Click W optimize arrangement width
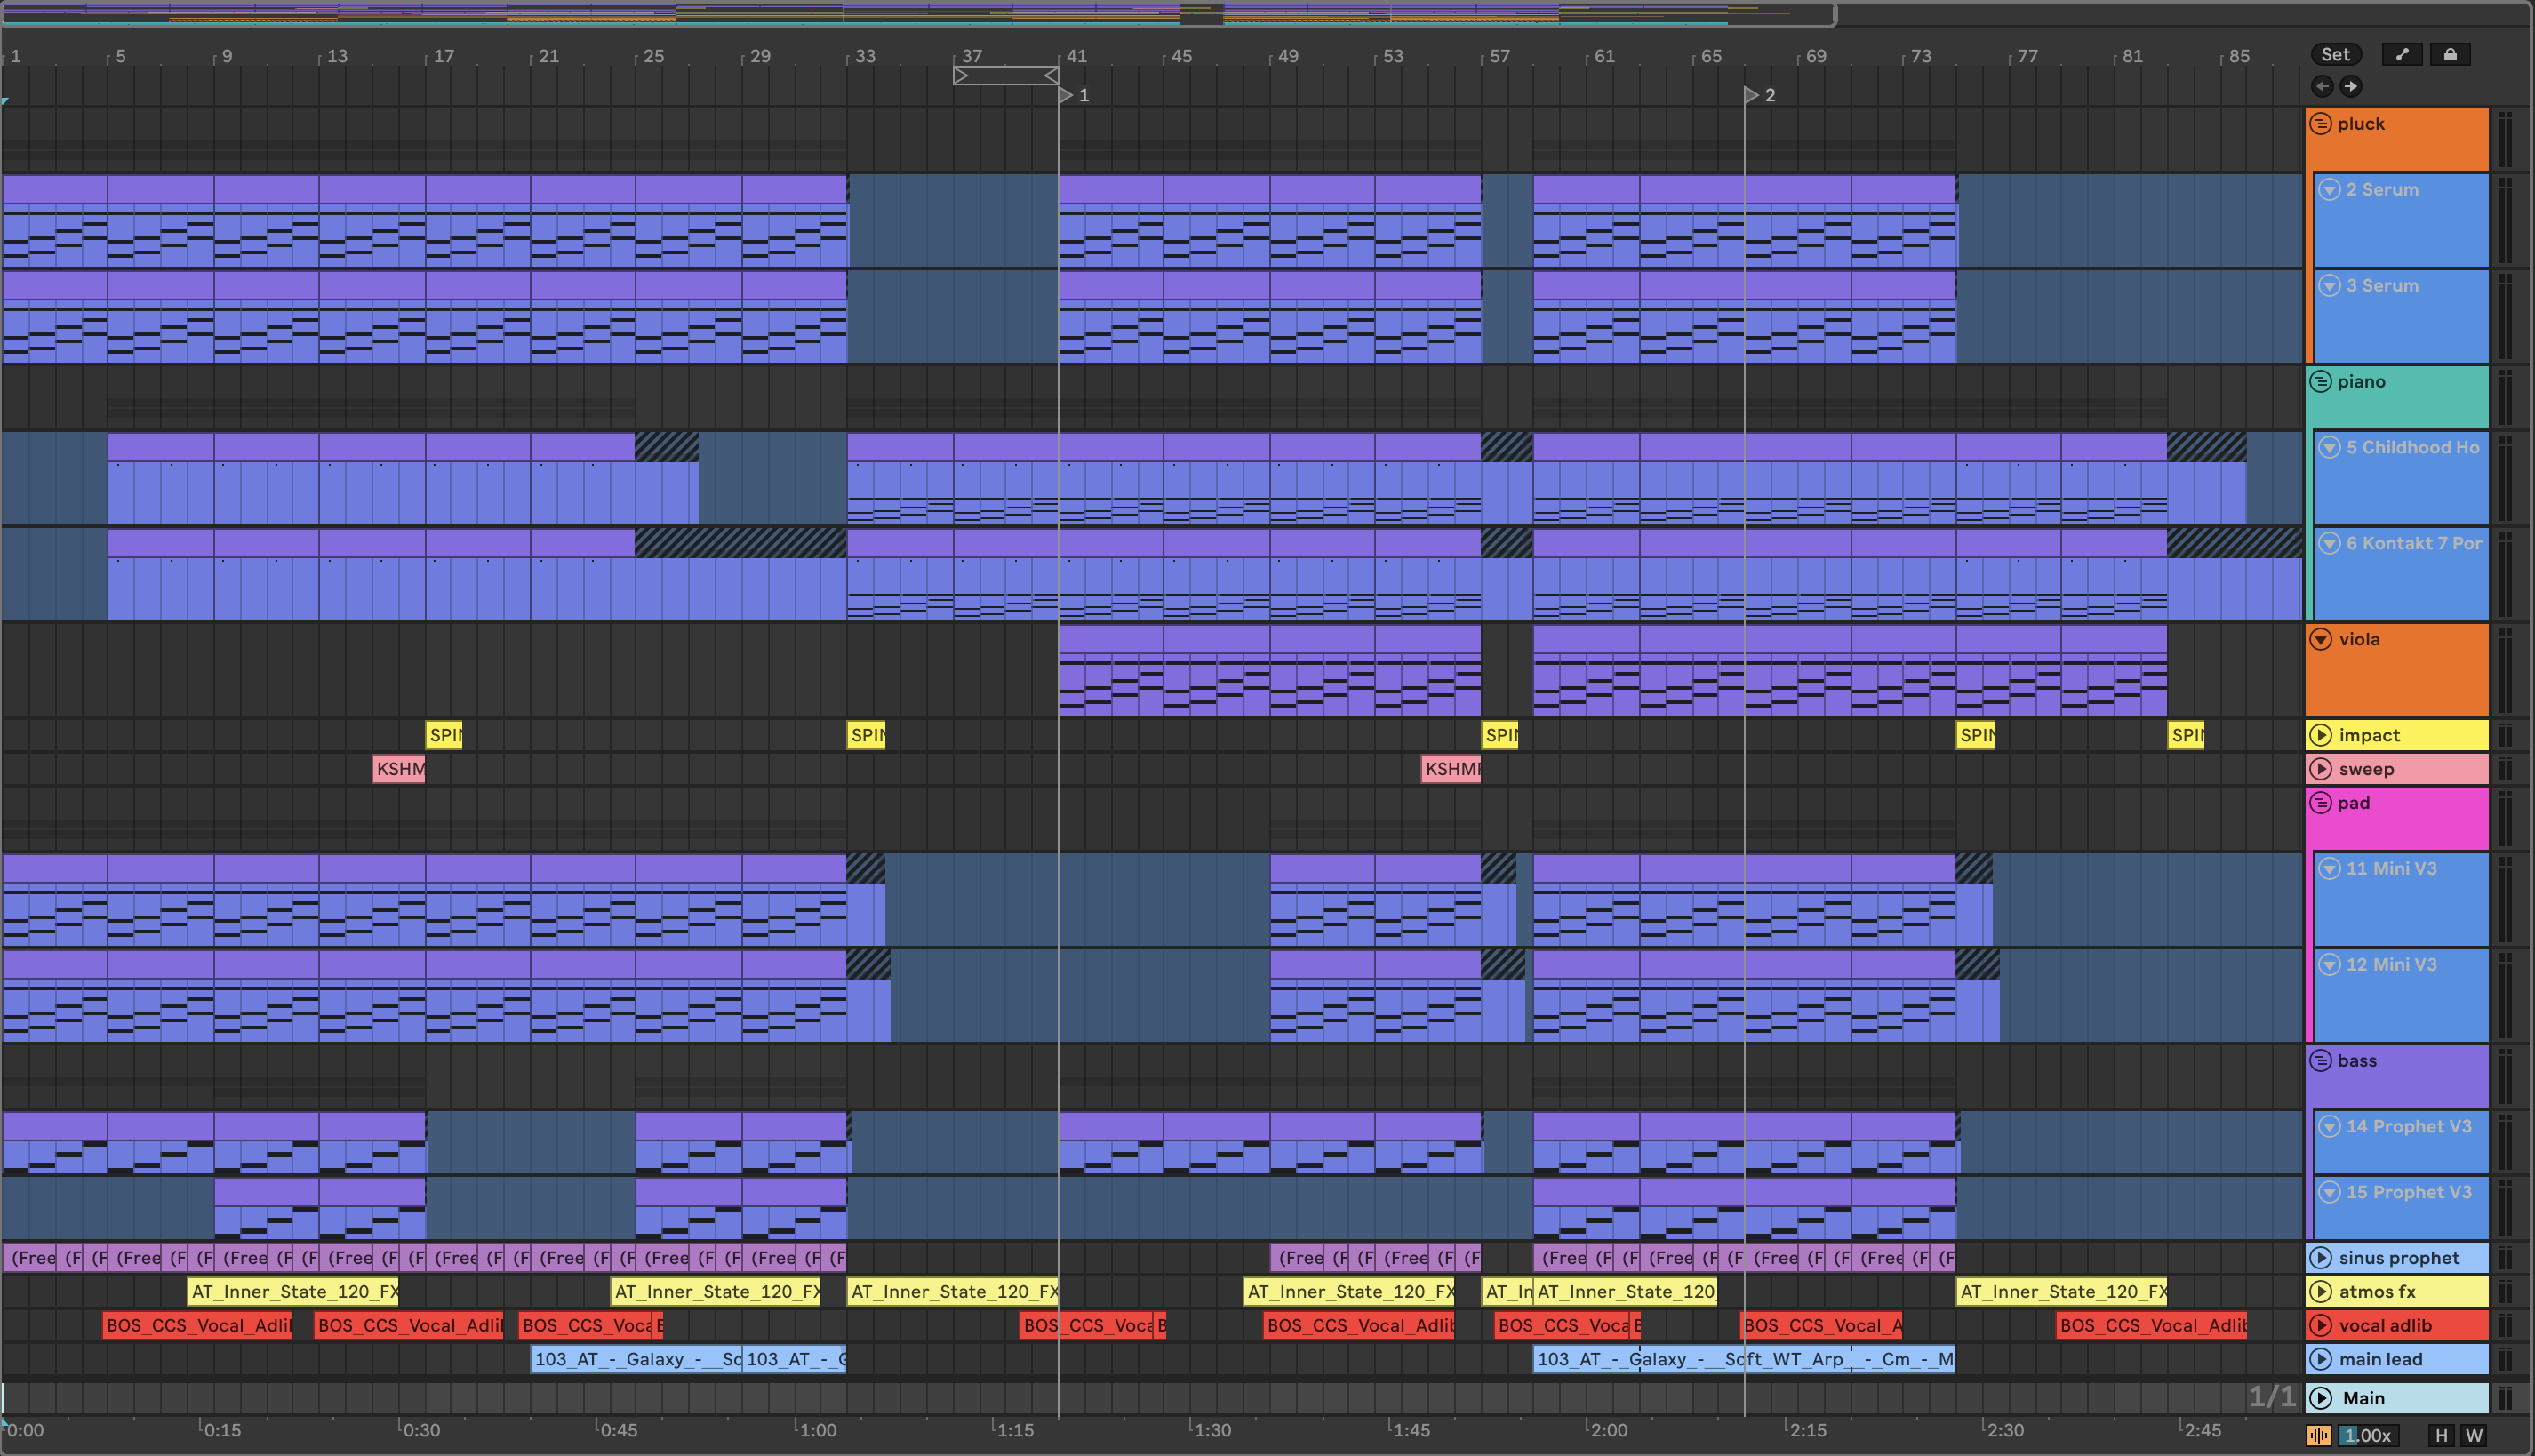2535x1456 pixels. pos(2474,1436)
